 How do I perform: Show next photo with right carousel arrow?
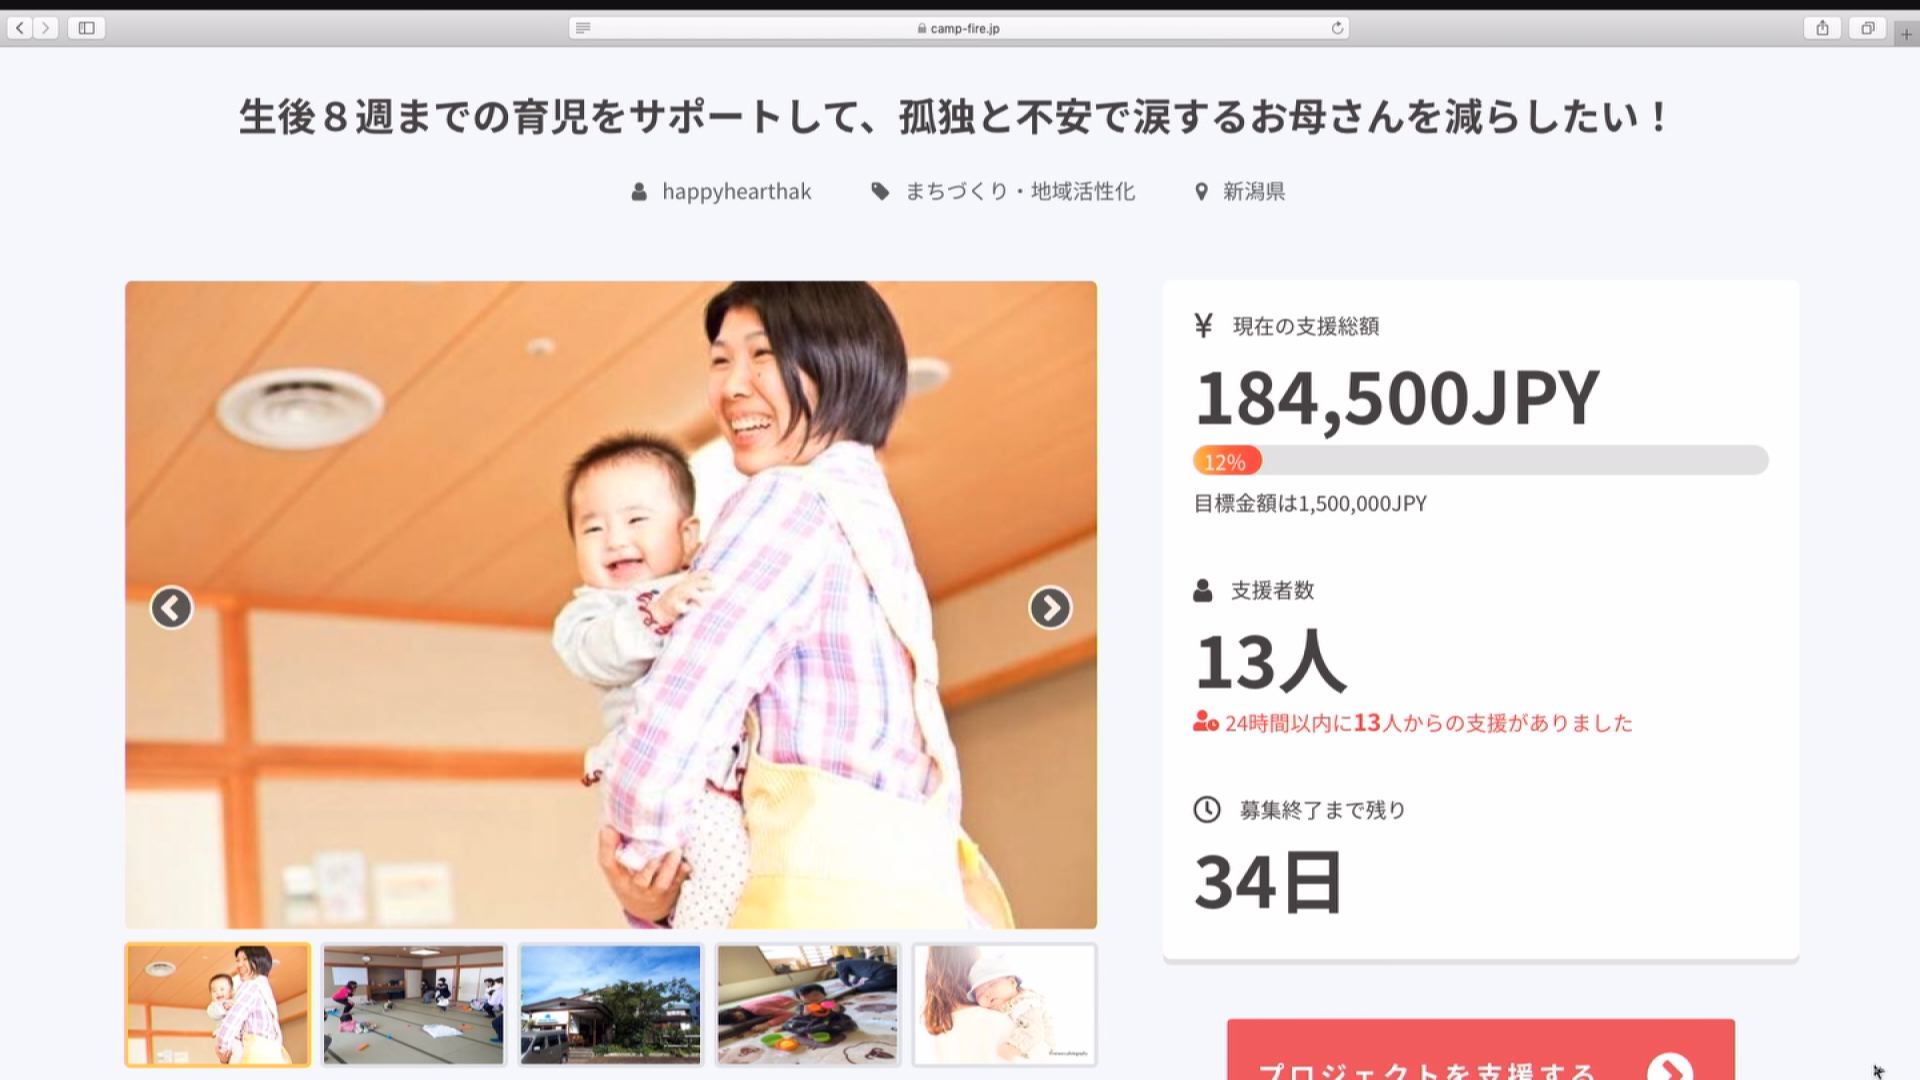tap(1050, 607)
